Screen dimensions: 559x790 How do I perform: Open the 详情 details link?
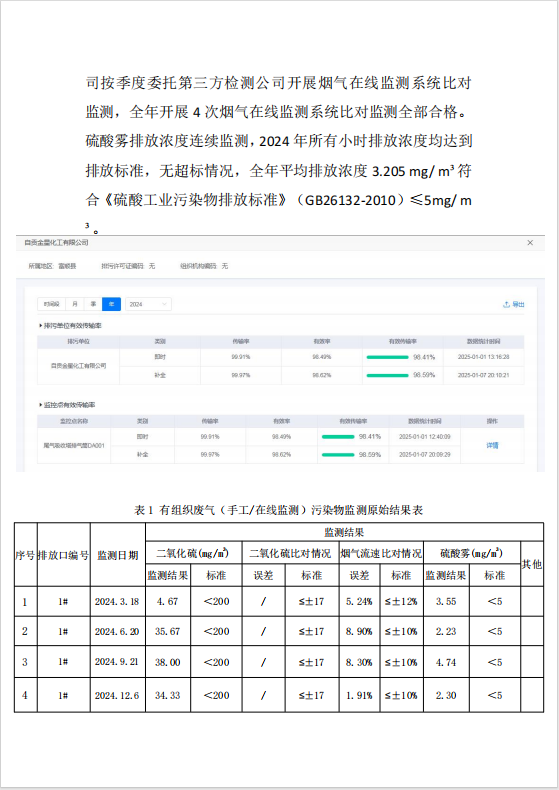(x=492, y=445)
